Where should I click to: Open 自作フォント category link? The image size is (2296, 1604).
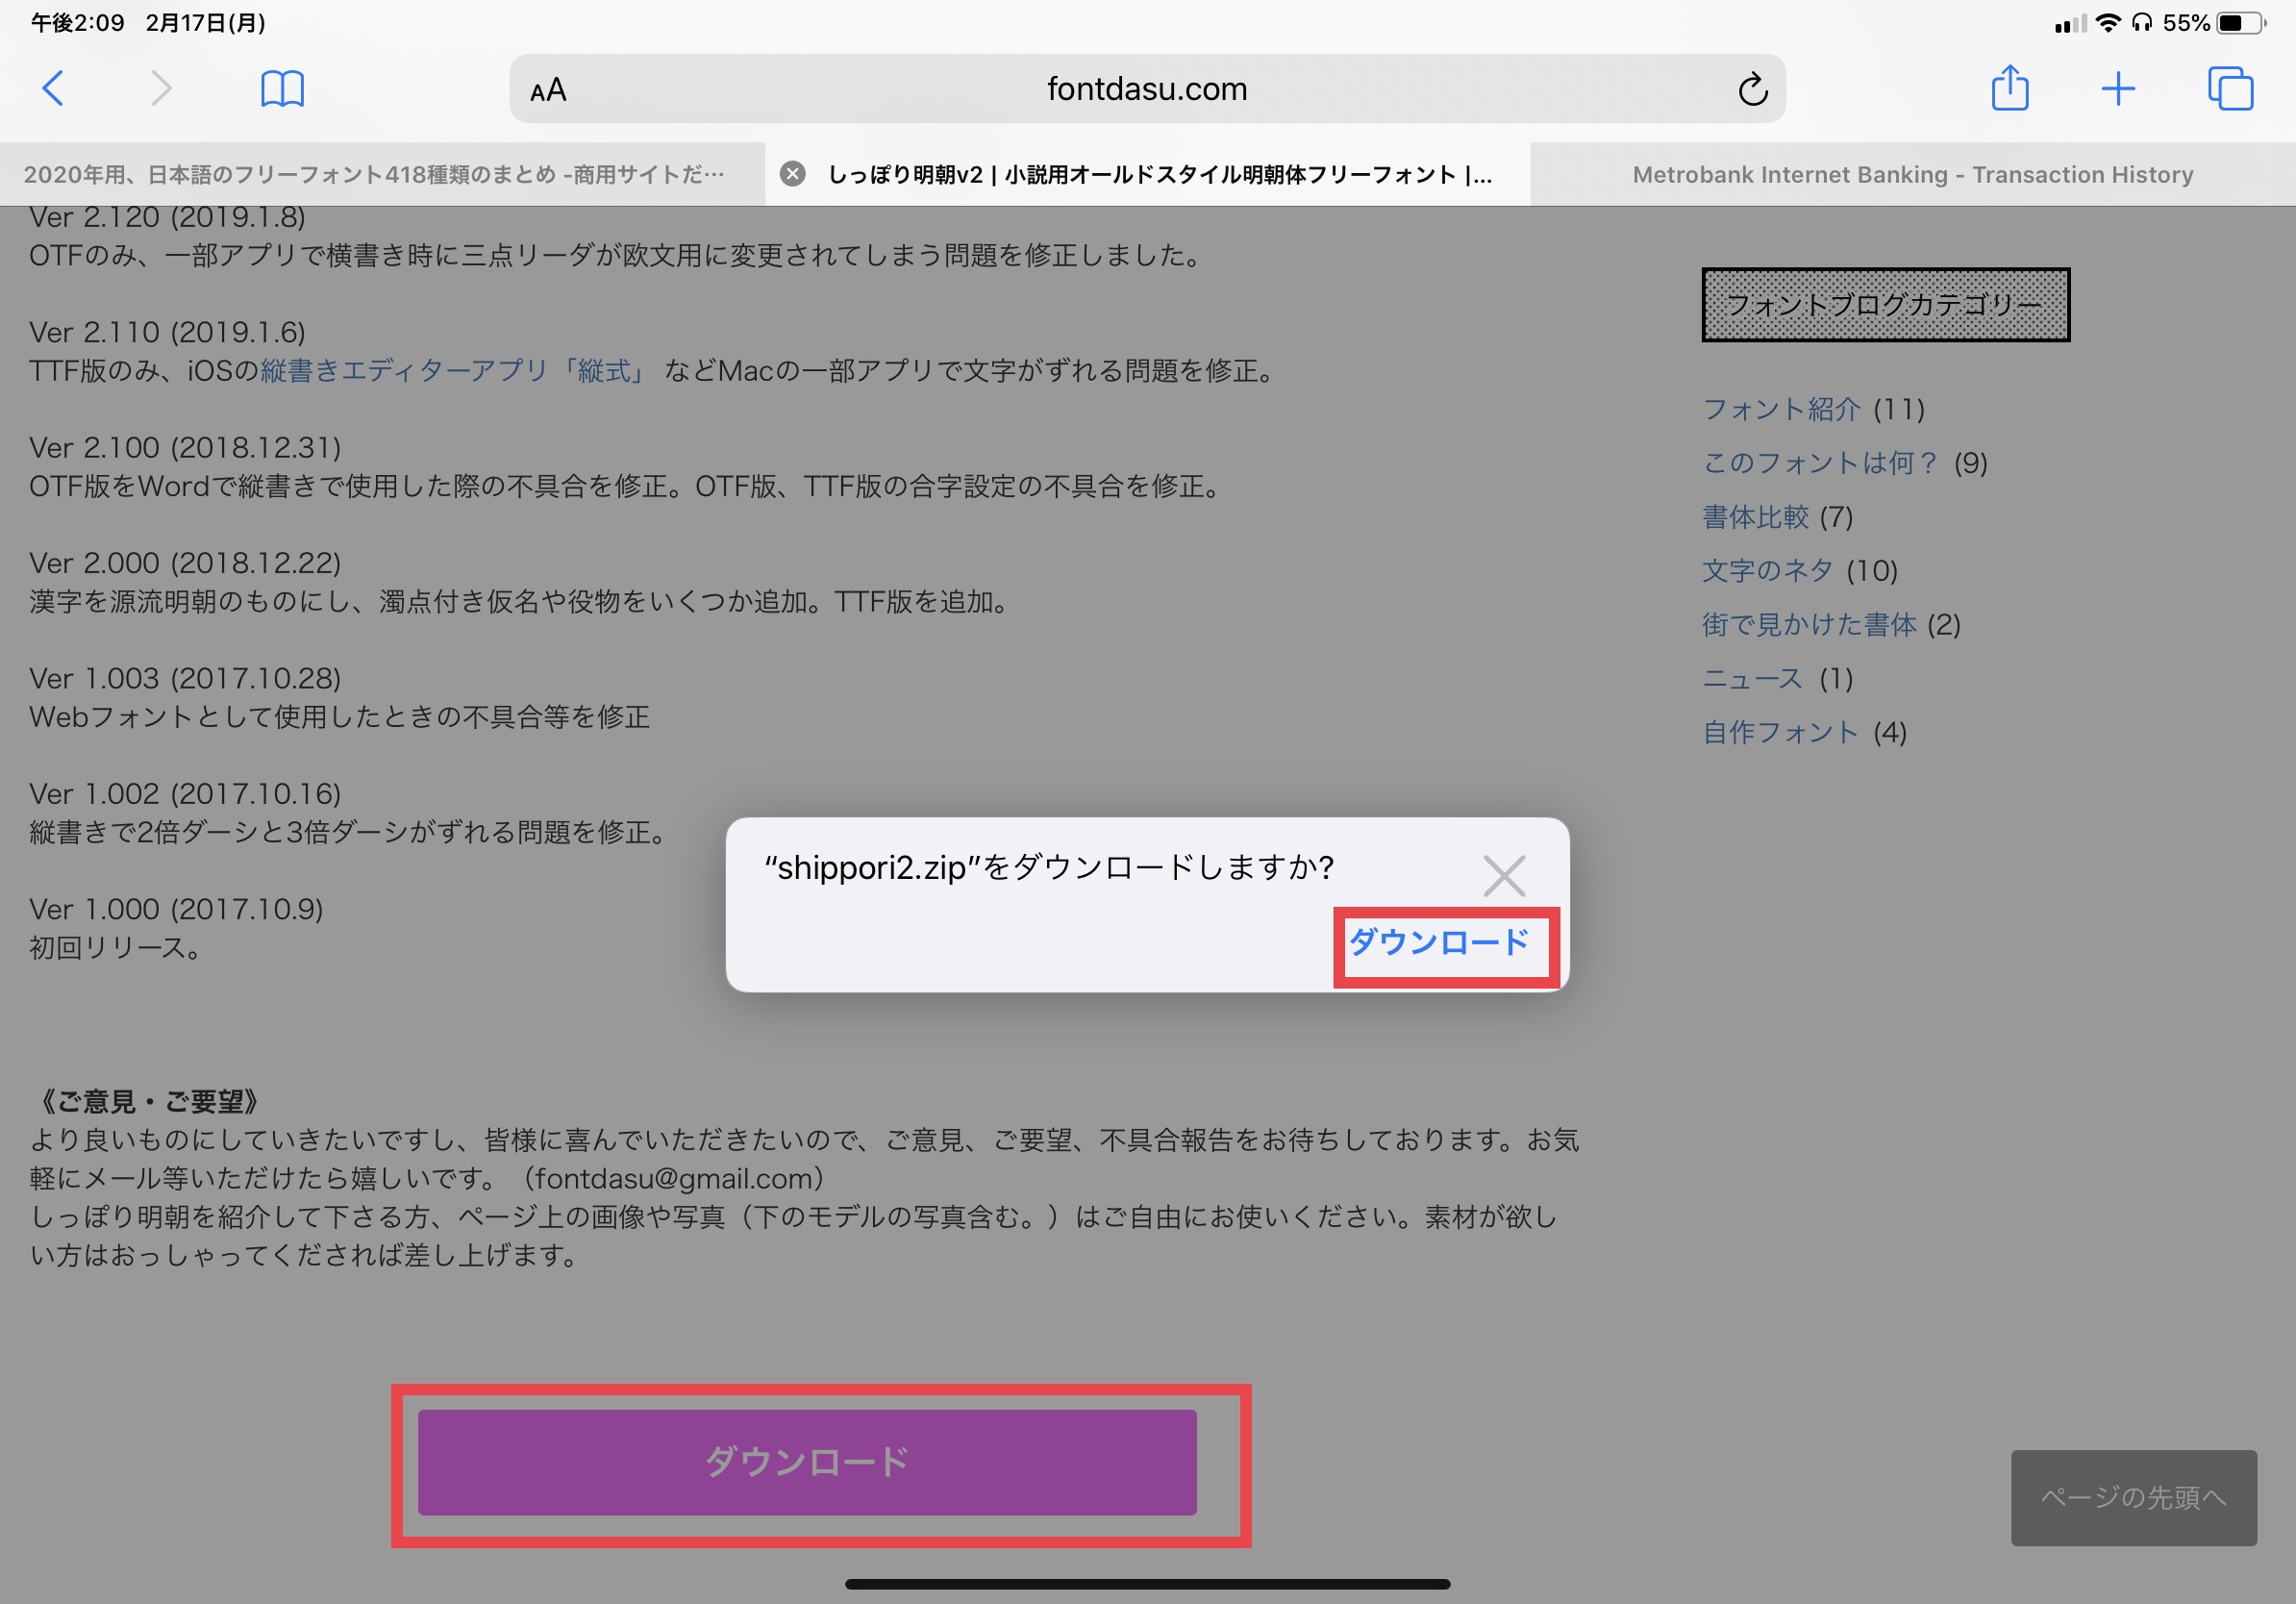click(x=1780, y=733)
